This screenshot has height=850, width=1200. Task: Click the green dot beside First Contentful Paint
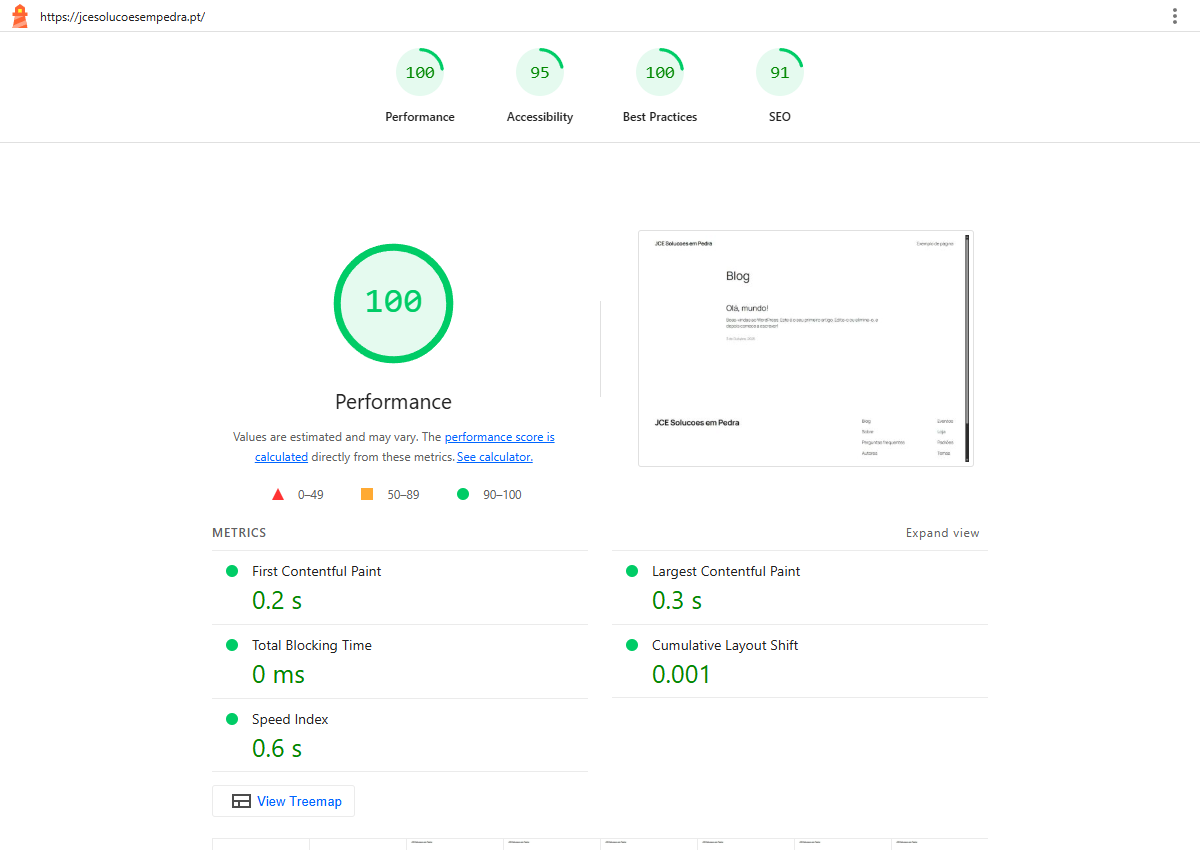point(232,571)
